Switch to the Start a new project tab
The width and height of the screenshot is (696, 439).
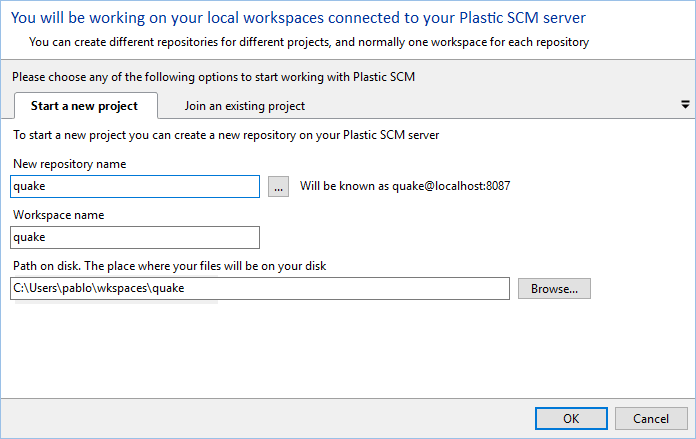click(86, 106)
